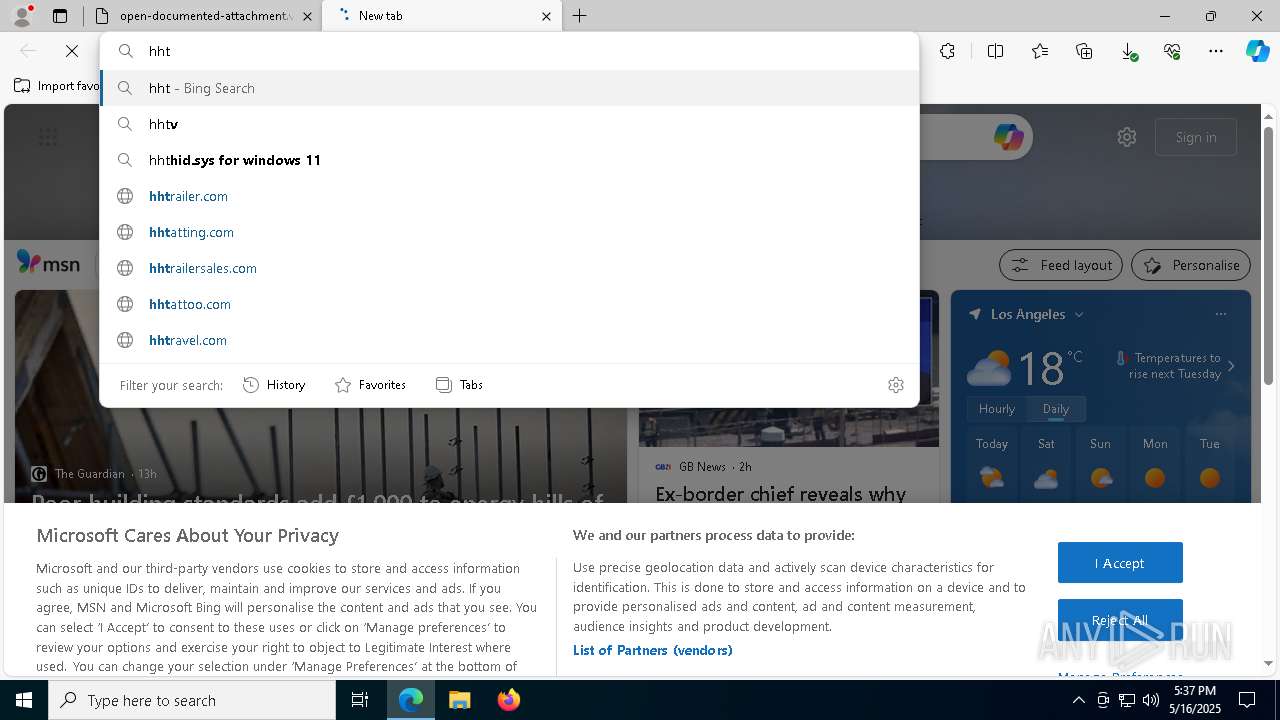Viewport: 1280px width, 720px height.
Task: Open a new tab with plus button
Action: pos(580,16)
